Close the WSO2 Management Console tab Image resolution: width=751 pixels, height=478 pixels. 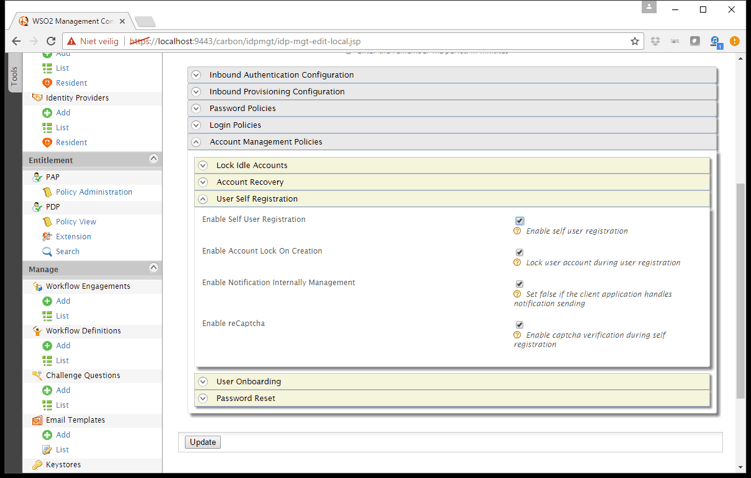[x=122, y=21]
